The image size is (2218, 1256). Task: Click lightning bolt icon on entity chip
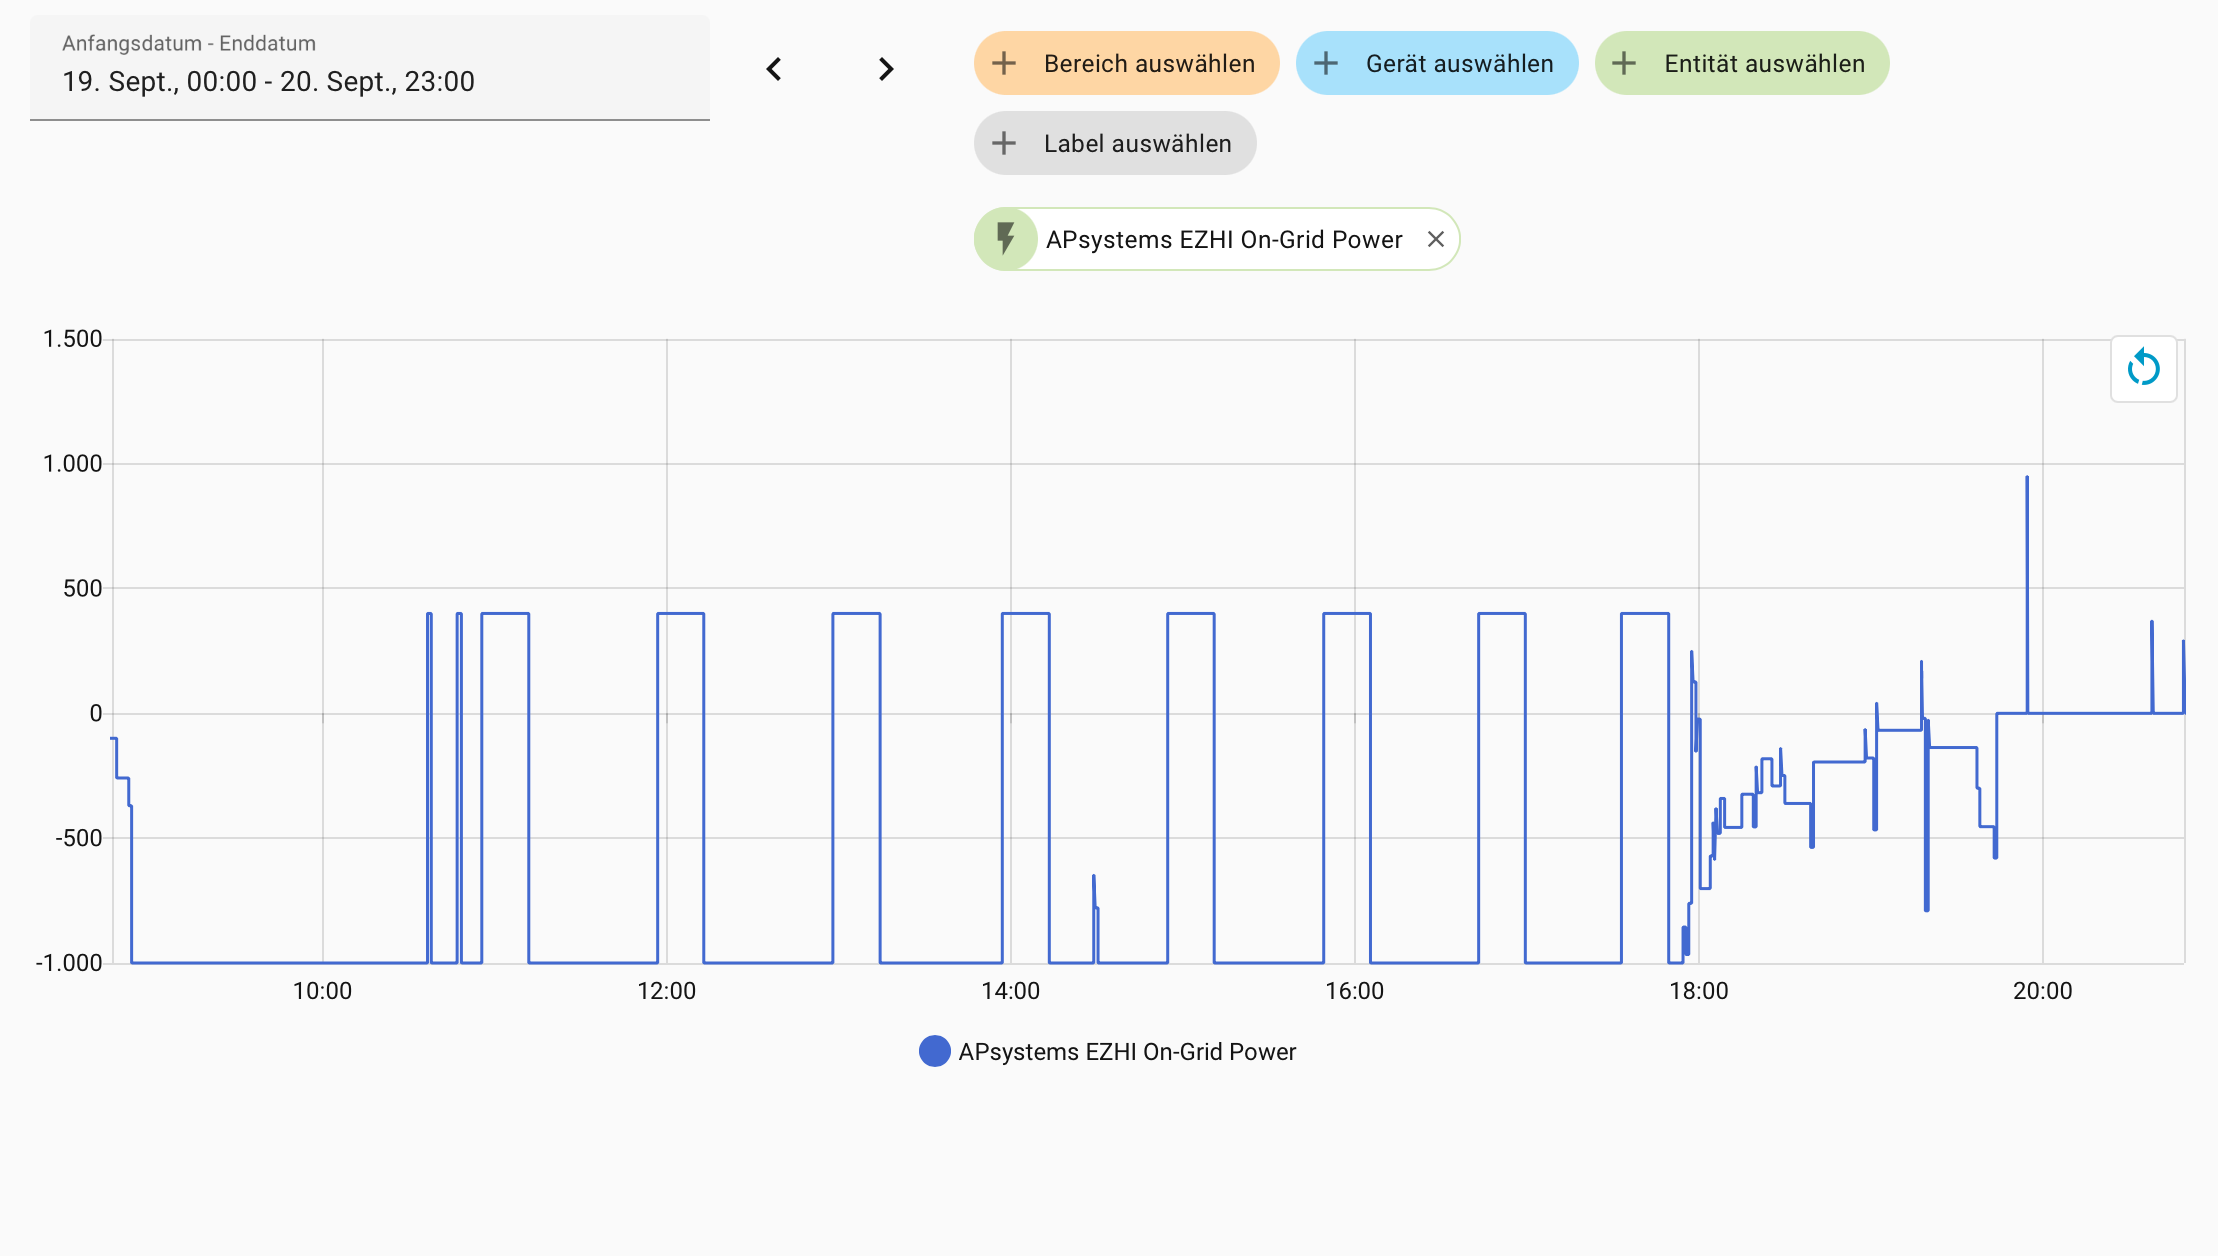(x=1006, y=239)
